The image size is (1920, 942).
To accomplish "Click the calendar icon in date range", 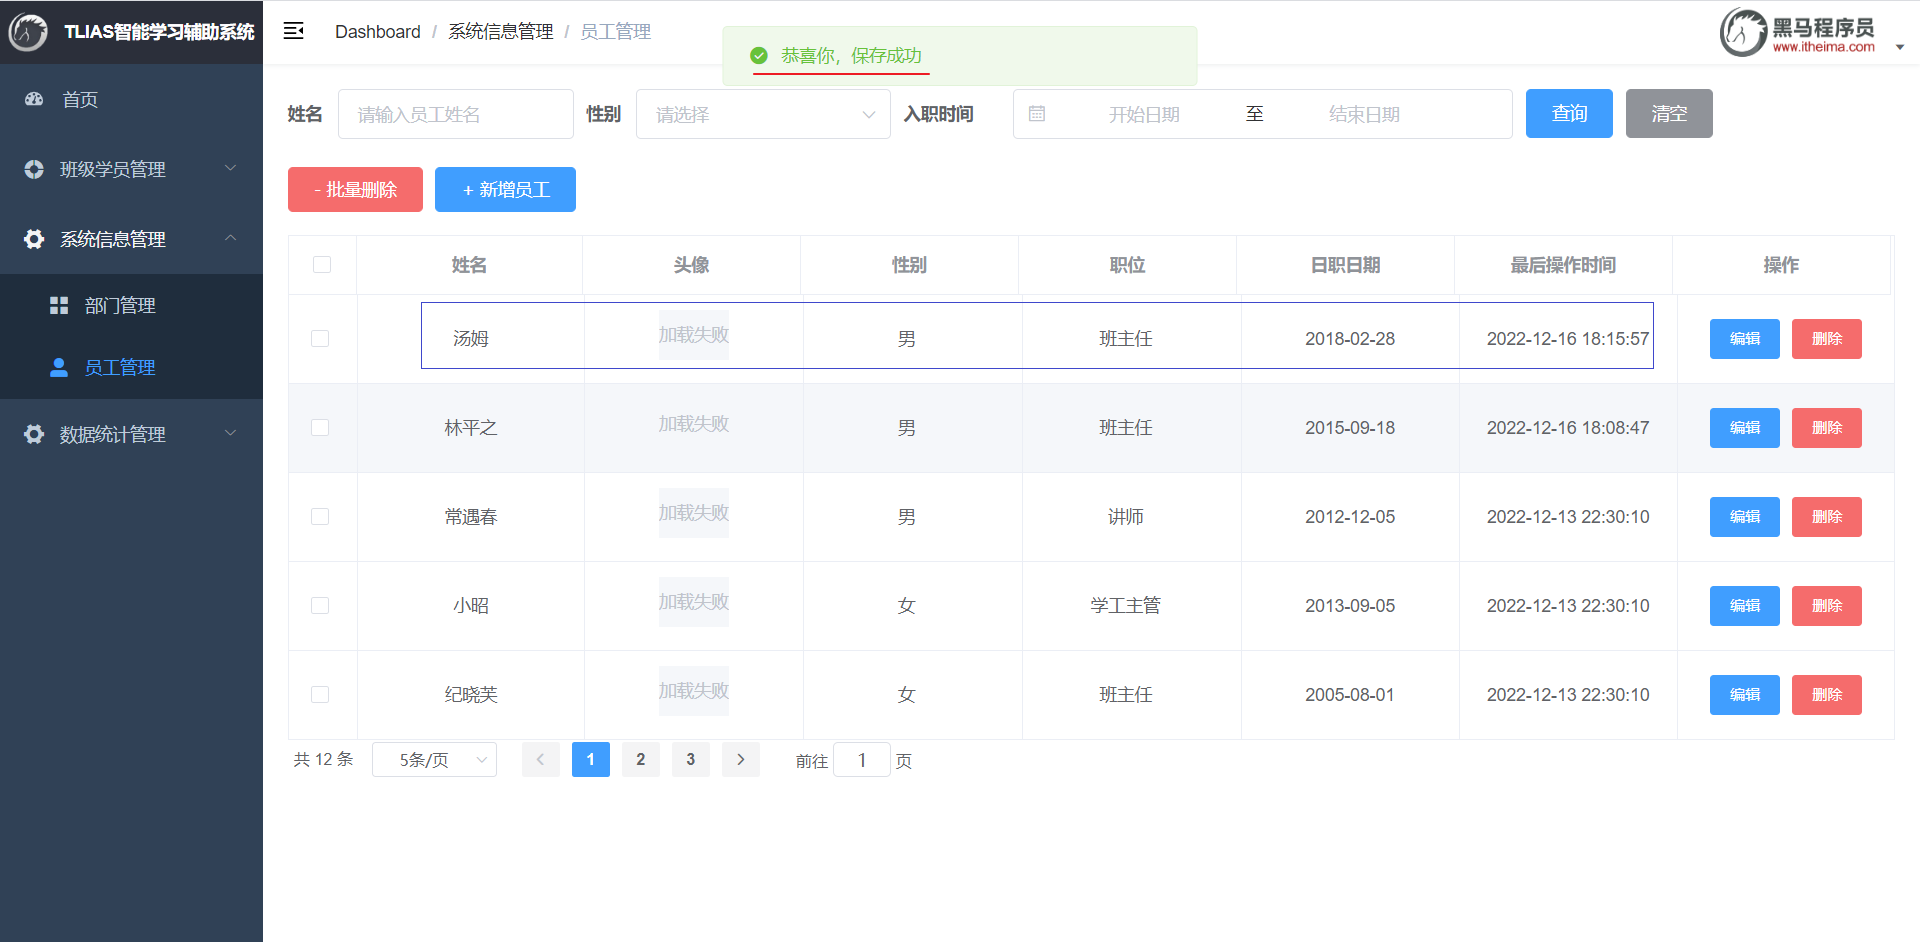I will point(1037,114).
